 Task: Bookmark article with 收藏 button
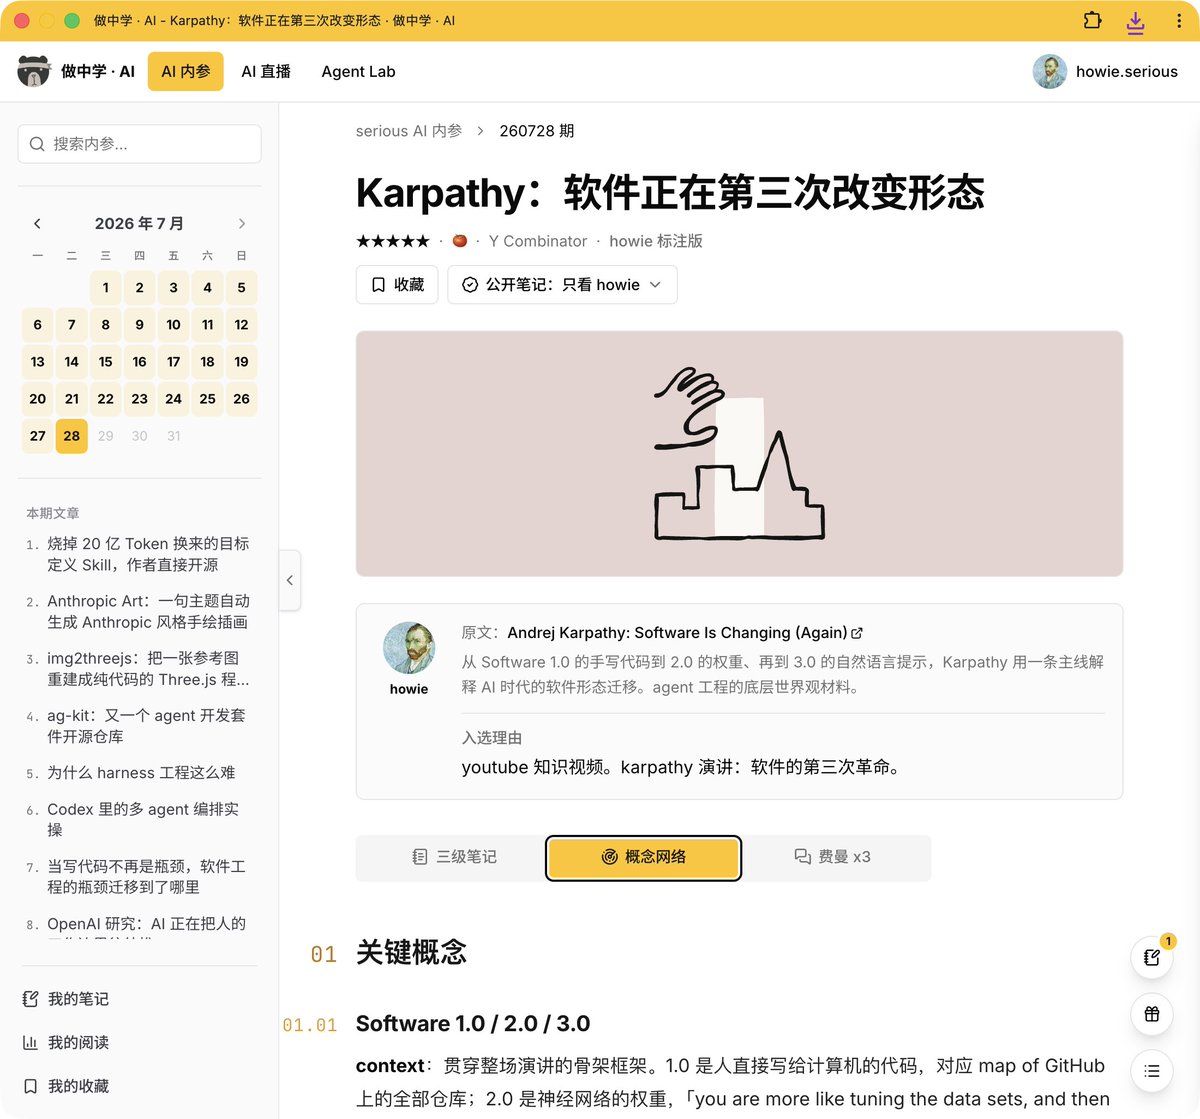(x=397, y=285)
